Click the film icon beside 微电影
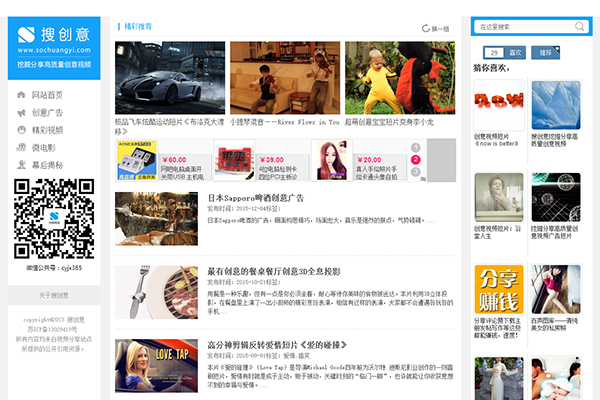The image size is (600, 400). [22, 148]
